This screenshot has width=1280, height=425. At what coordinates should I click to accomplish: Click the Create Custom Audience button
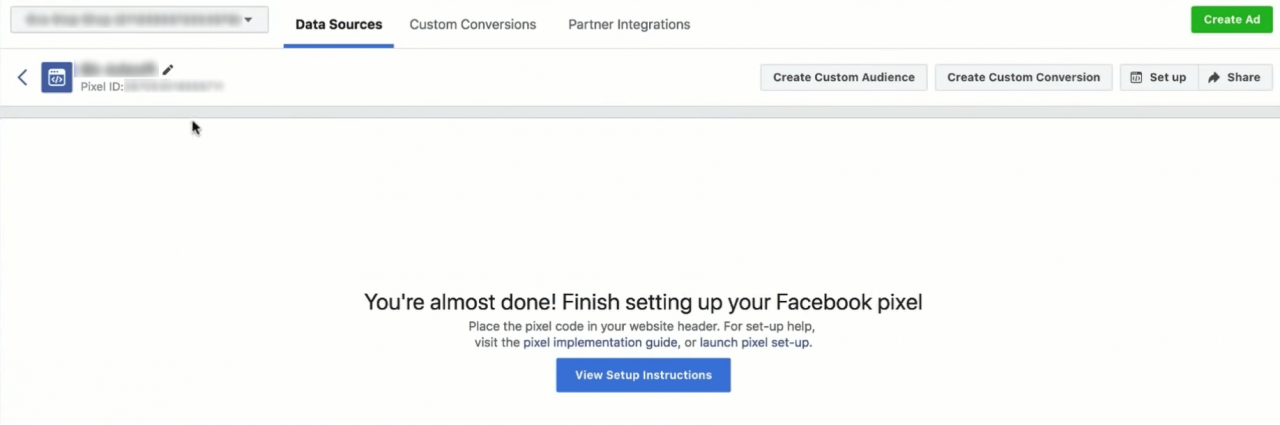[x=843, y=77]
